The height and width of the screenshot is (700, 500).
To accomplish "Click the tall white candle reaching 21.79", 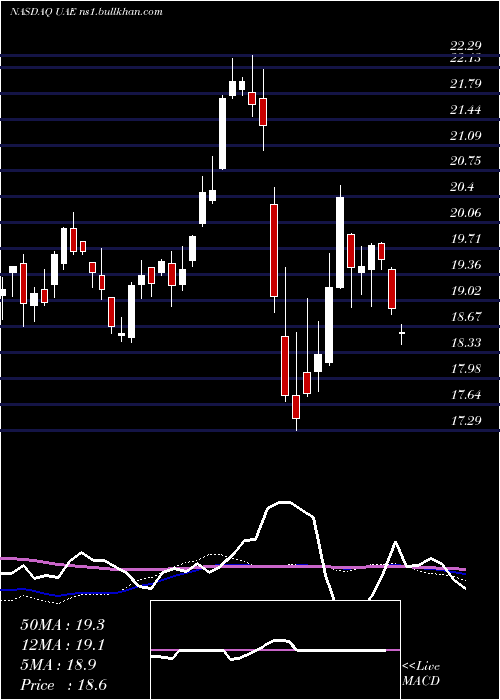I will click(222, 133).
